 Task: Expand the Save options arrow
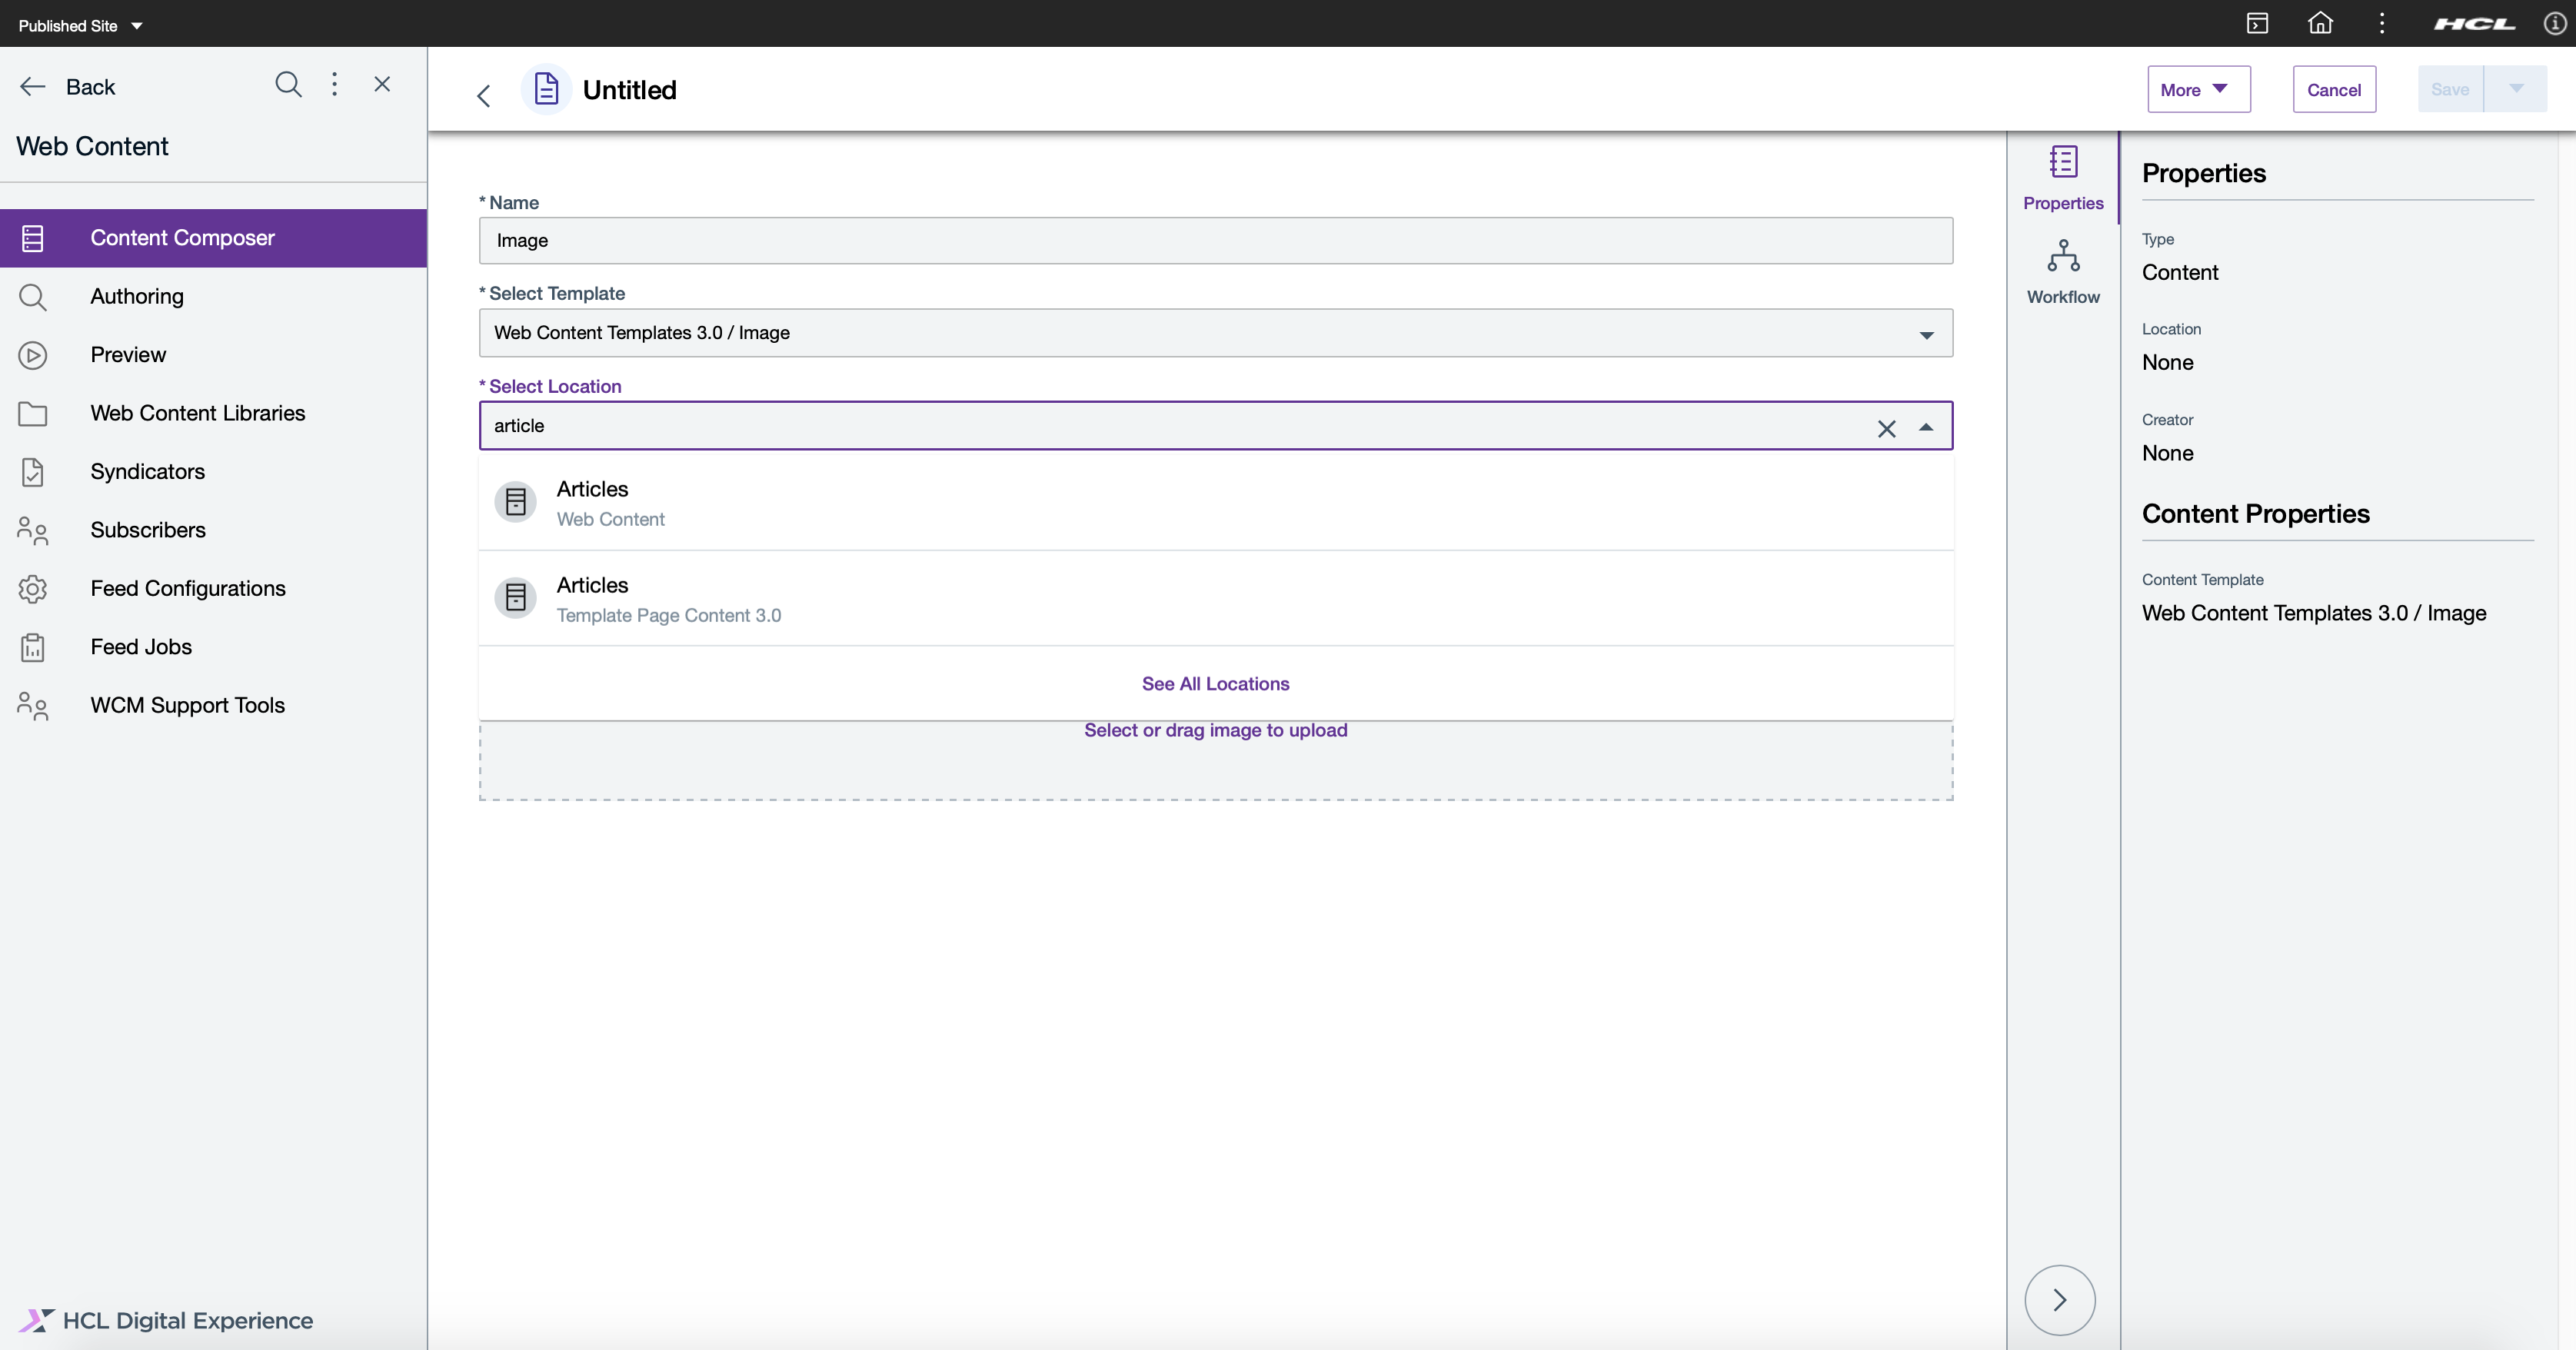point(2516,89)
